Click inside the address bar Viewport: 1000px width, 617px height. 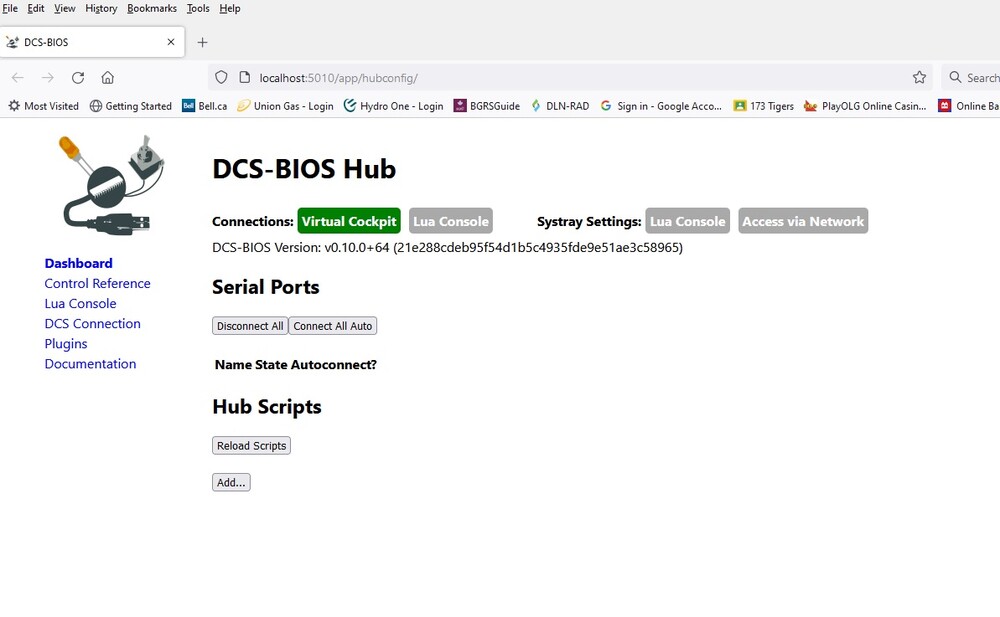(500, 77)
